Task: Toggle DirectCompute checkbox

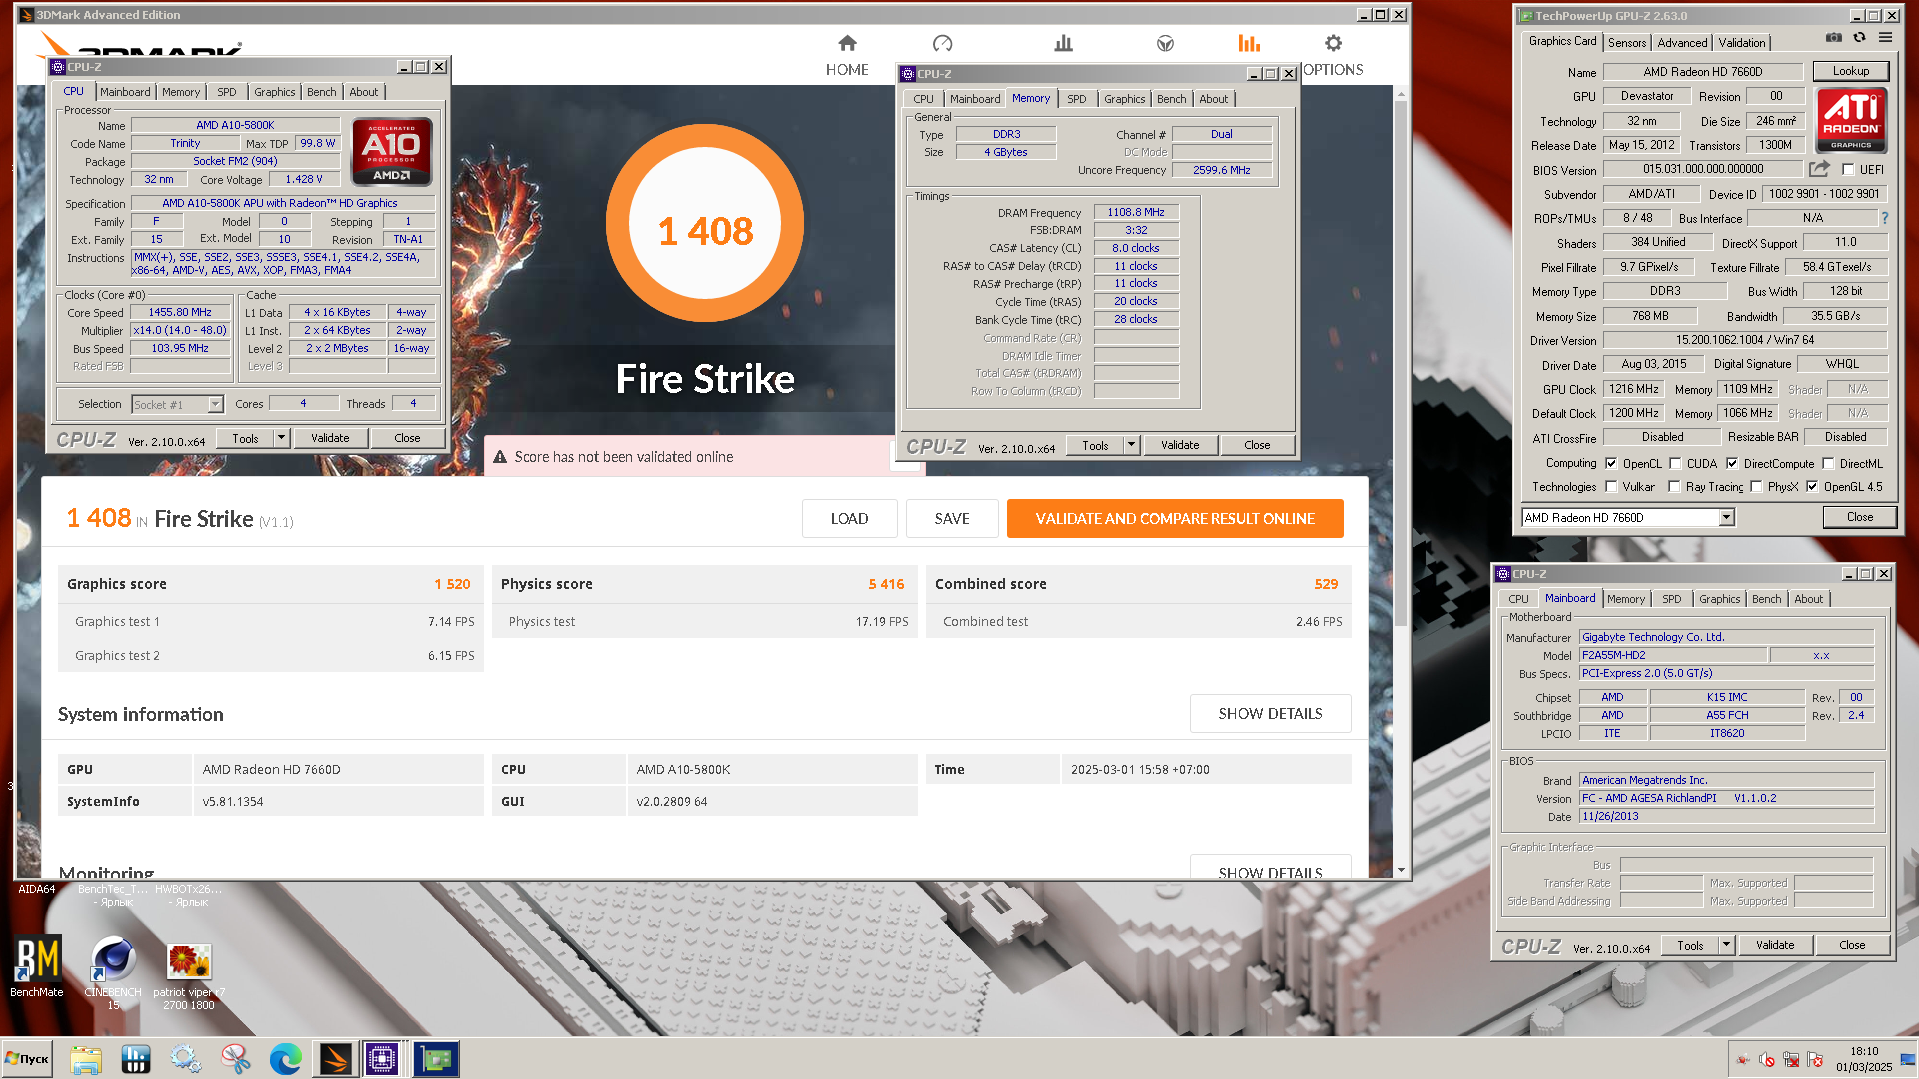Action: coord(1732,463)
